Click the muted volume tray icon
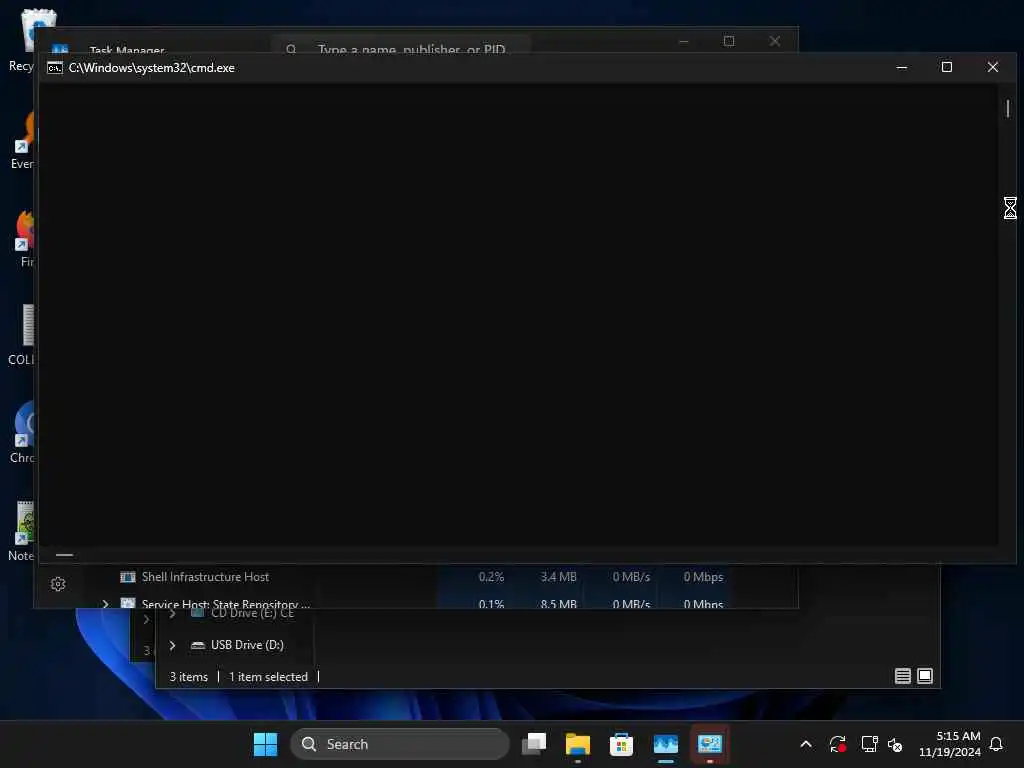This screenshot has width=1024, height=768. (895, 744)
